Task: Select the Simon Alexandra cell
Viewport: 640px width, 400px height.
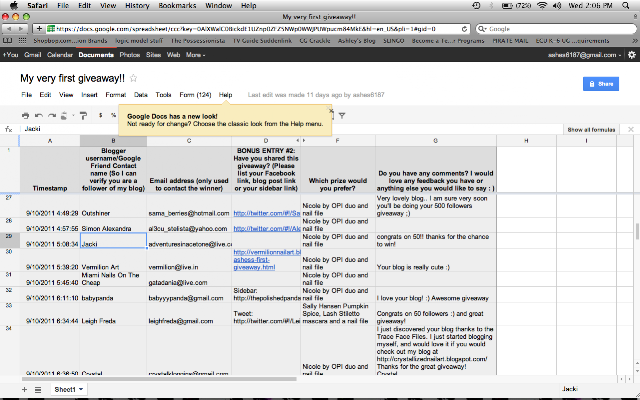Action: pos(113,225)
